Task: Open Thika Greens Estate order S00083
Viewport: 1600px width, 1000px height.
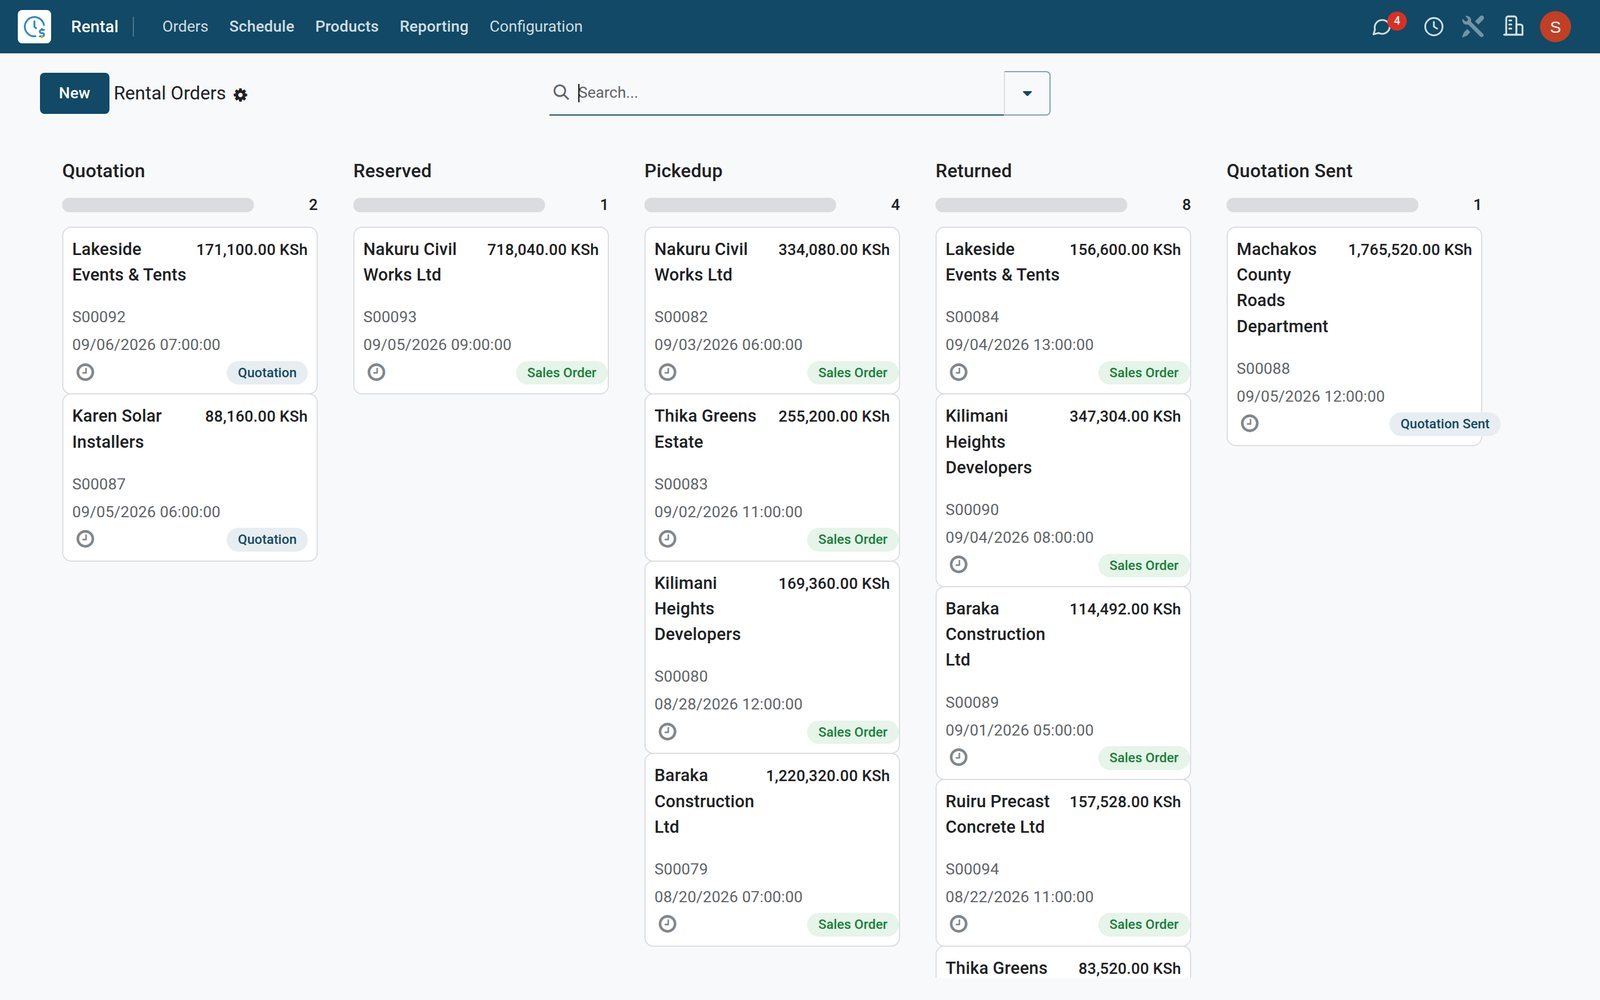Action: (x=772, y=478)
